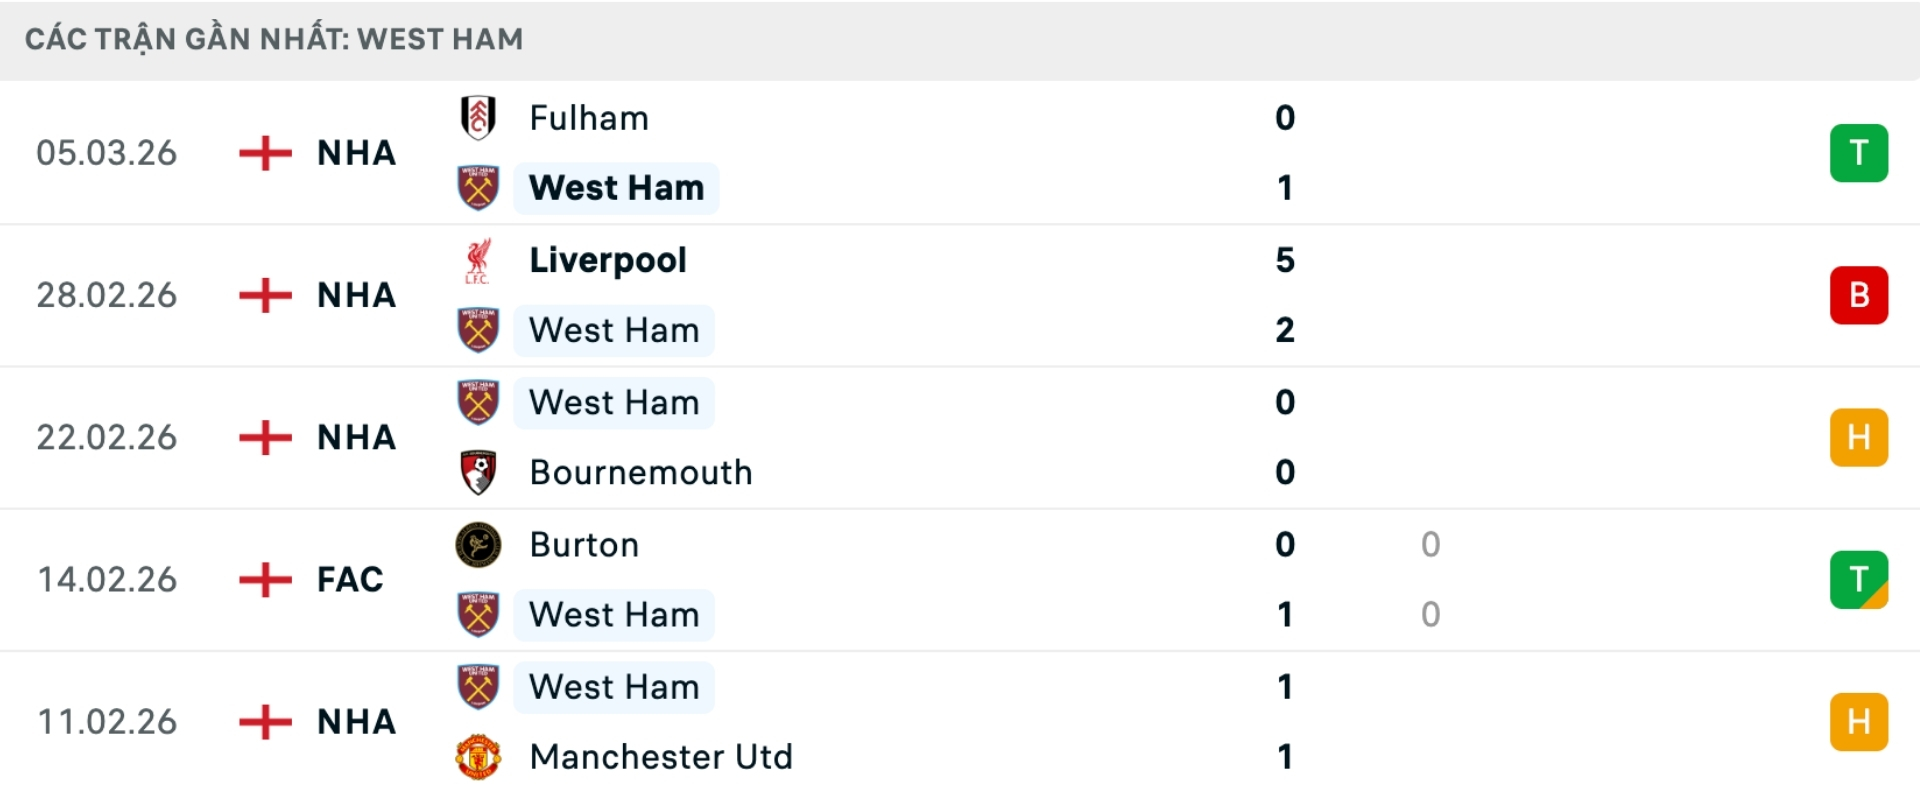Toggle the green T result badge for Fulham match

coord(1859,152)
